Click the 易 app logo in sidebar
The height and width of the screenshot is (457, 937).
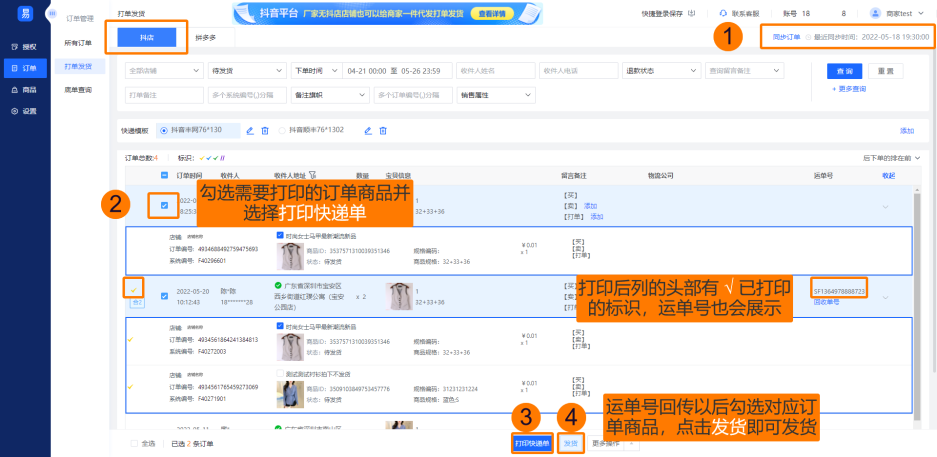pos(25,13)
